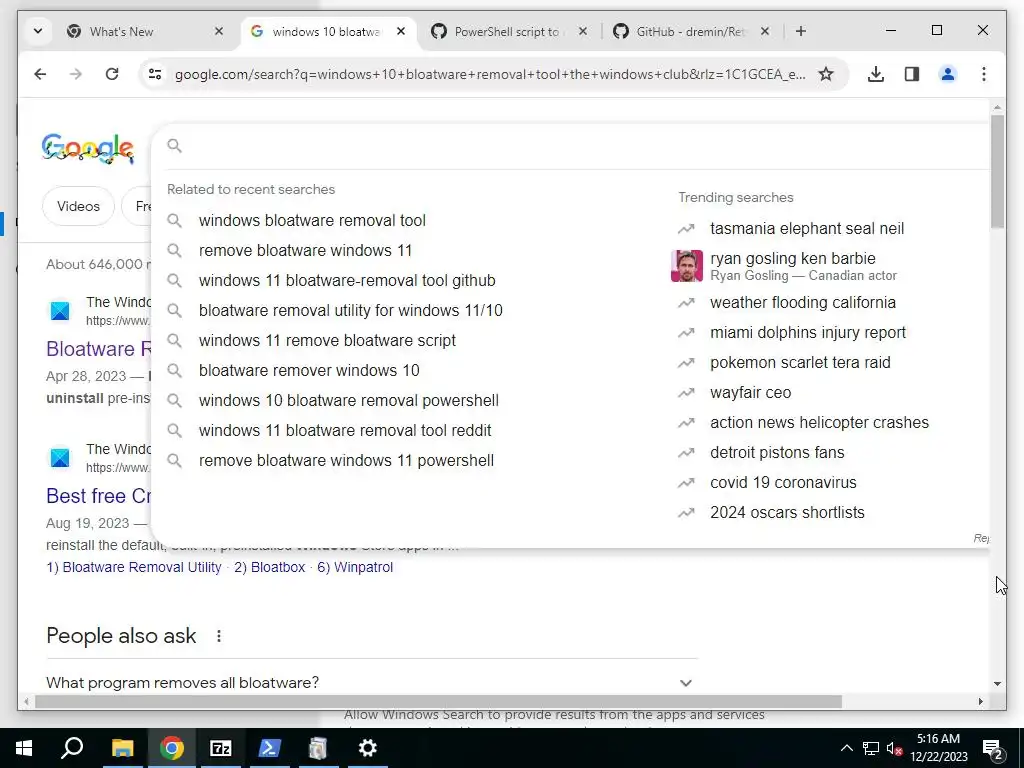1024x768 pixels.
Task: Open the Winpatrol sublink
Action: (355, 568)
